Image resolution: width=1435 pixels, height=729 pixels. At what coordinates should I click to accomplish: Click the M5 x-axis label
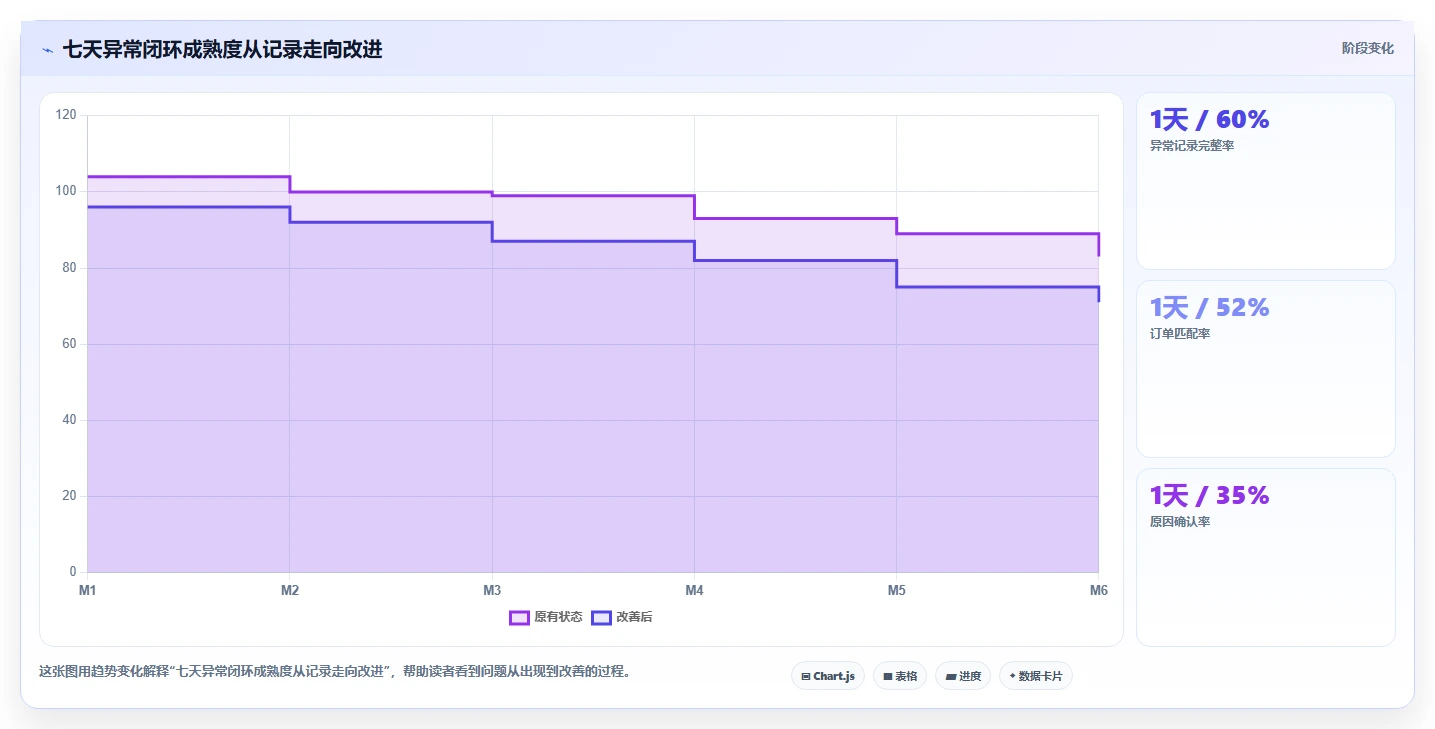(896, 591)
